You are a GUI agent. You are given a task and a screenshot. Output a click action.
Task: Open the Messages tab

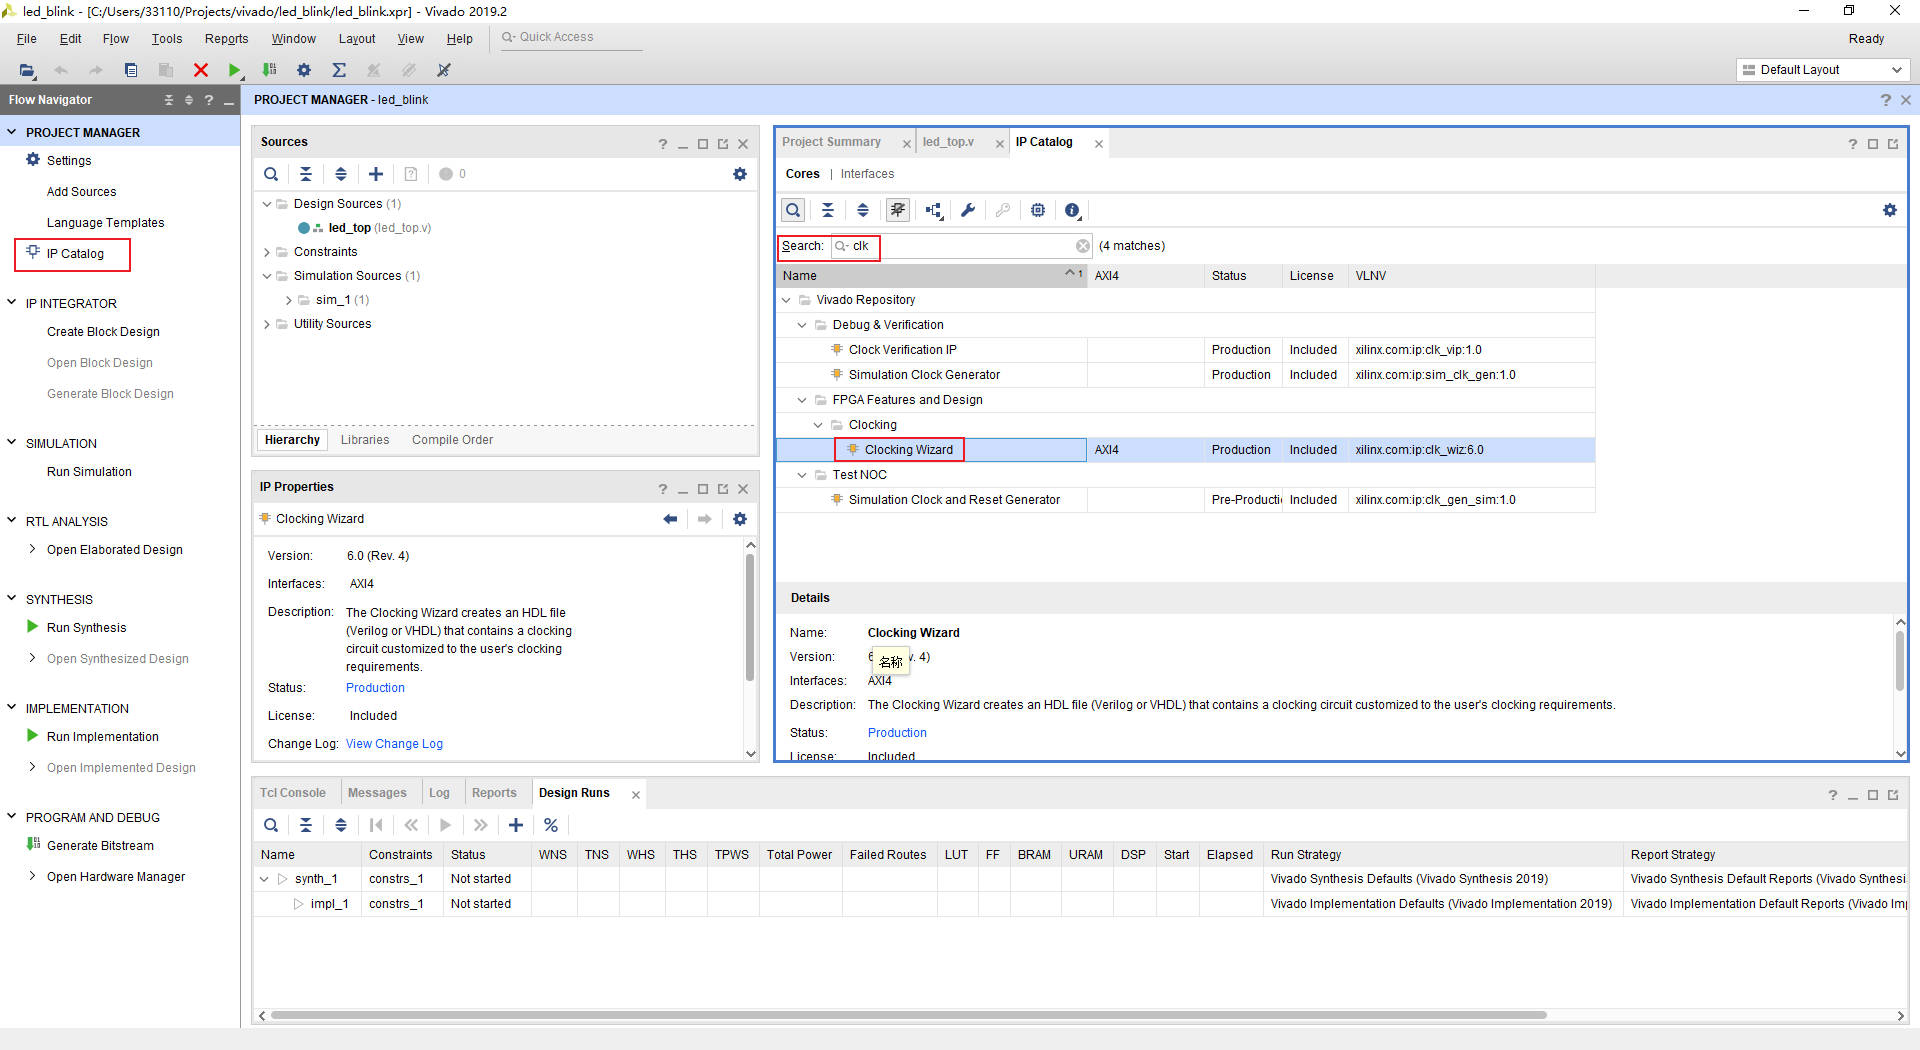(377, 793)
